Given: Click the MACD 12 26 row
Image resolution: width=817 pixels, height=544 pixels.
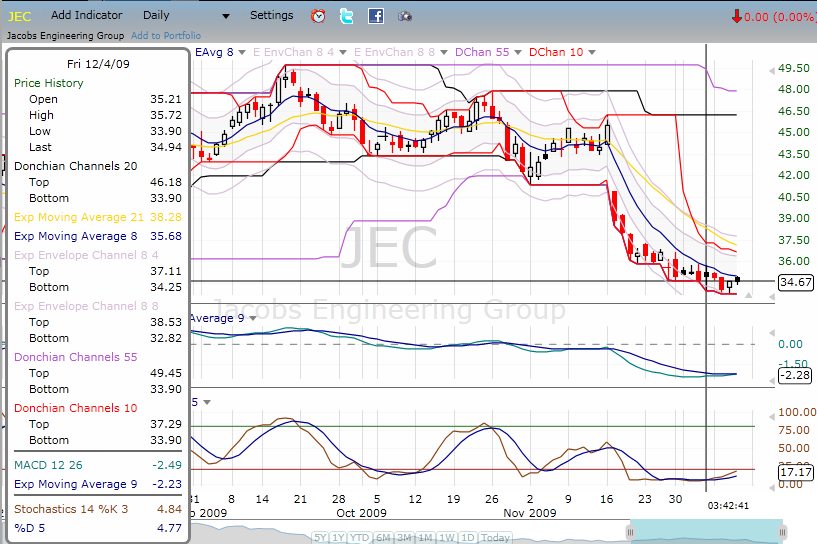Looking at the screenshot, I should [97, 465].
